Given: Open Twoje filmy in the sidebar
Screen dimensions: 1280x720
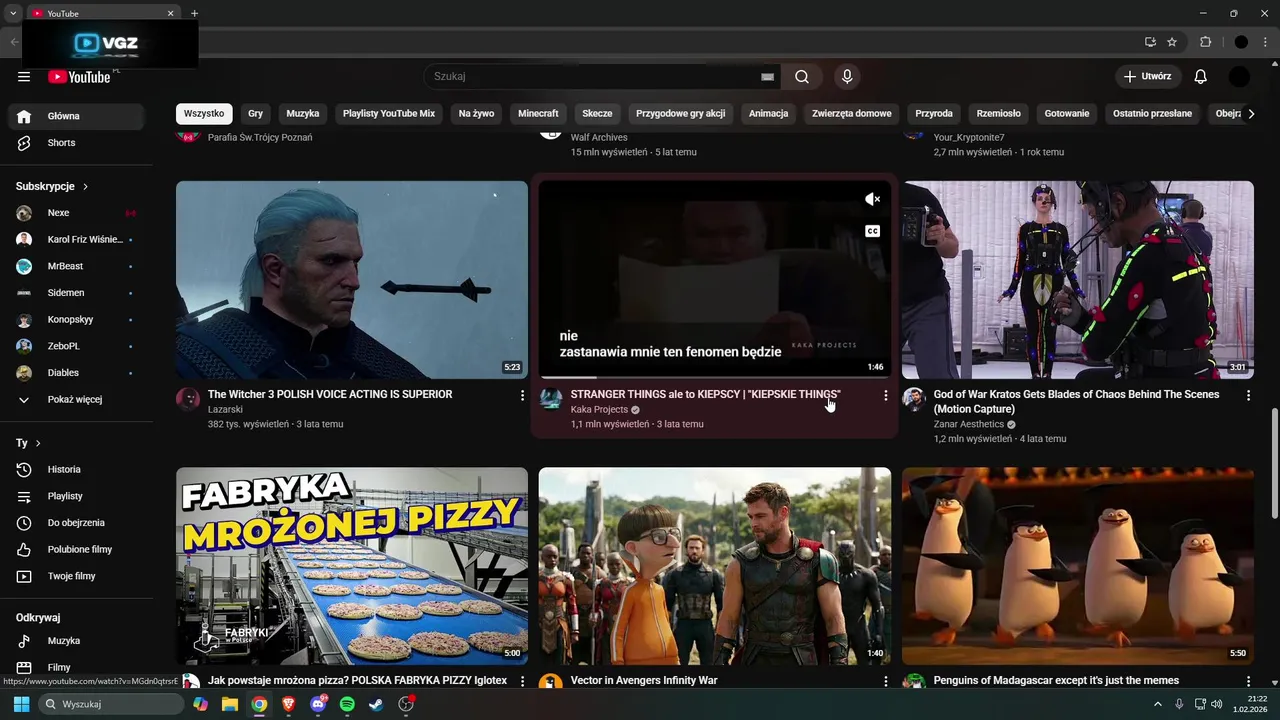Looking at the screenshot, I should click(x=76, y=576).
